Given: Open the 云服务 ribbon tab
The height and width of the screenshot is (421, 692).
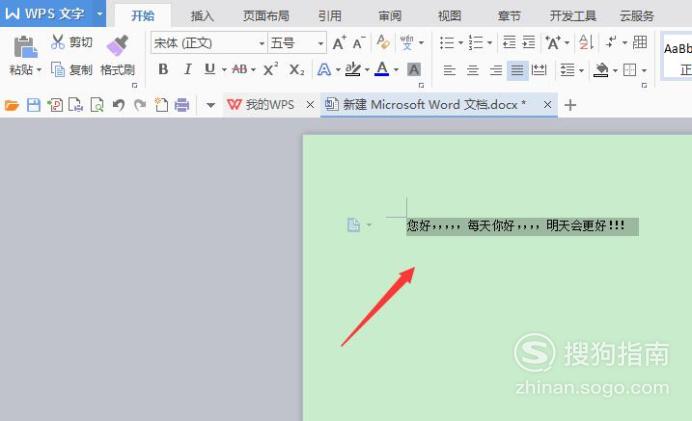Looking at the screenshot, I should pos(637,16).
